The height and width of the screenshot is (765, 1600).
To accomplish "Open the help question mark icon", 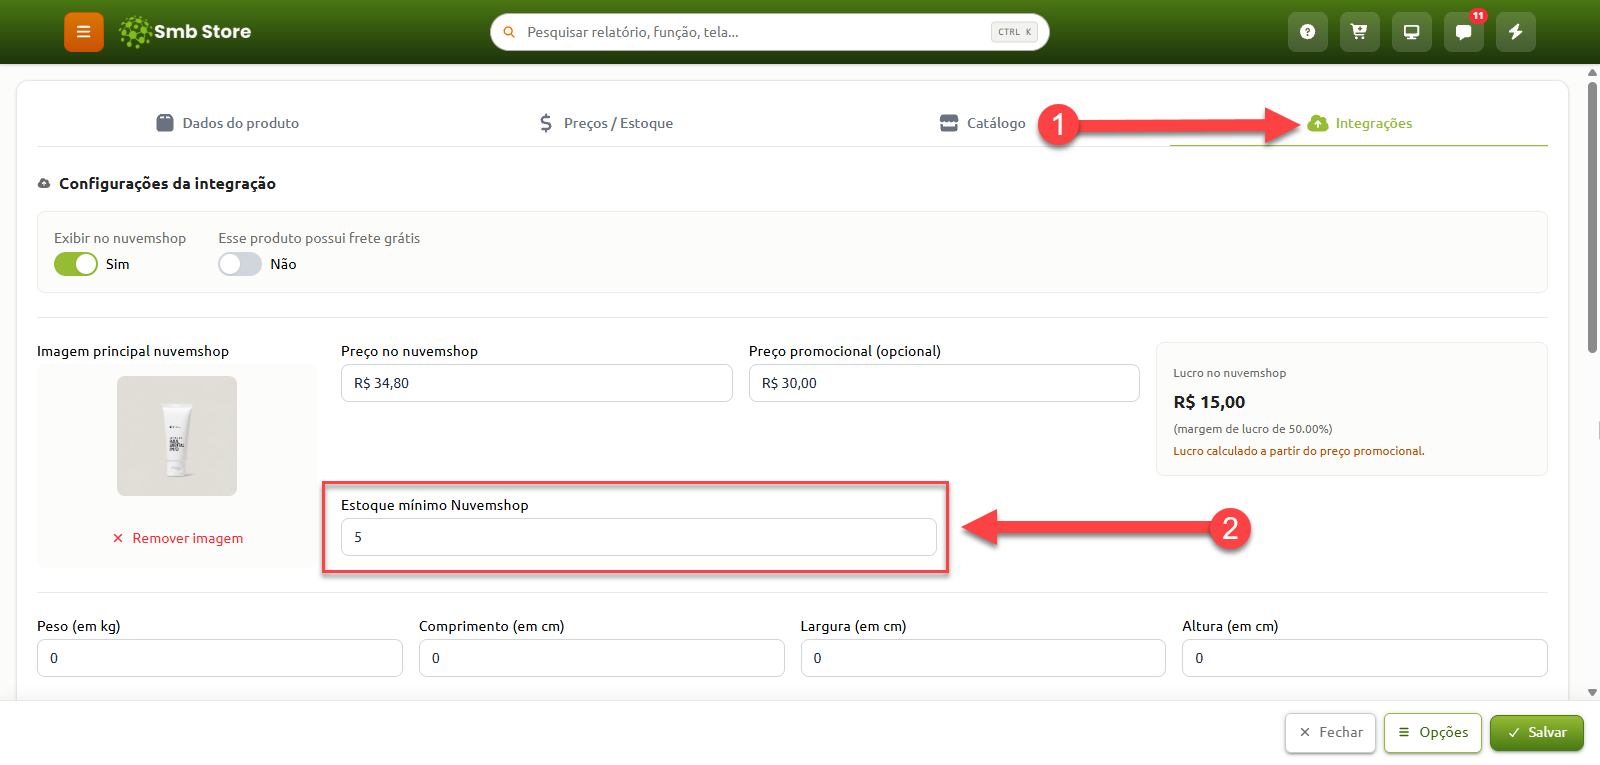I will pyautogui.click(x=1307, y=32).
